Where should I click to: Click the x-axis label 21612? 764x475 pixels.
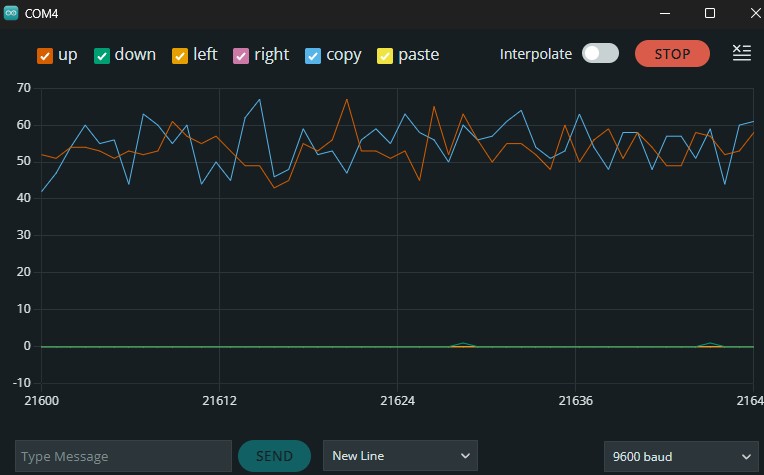(x=219, y=400)
